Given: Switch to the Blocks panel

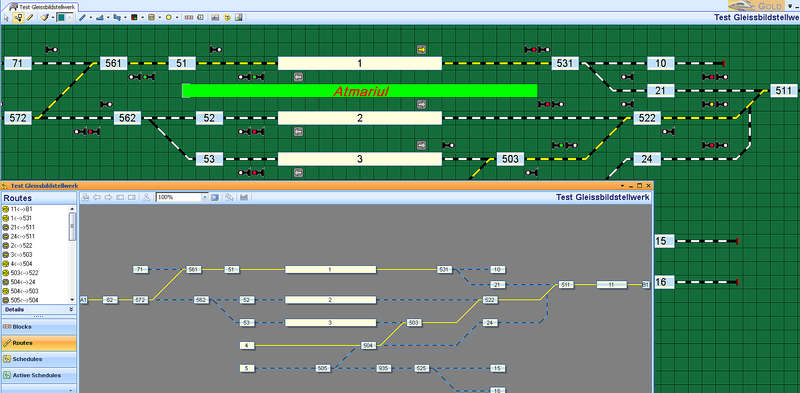Looking at the screenshot, I should 39,327.
